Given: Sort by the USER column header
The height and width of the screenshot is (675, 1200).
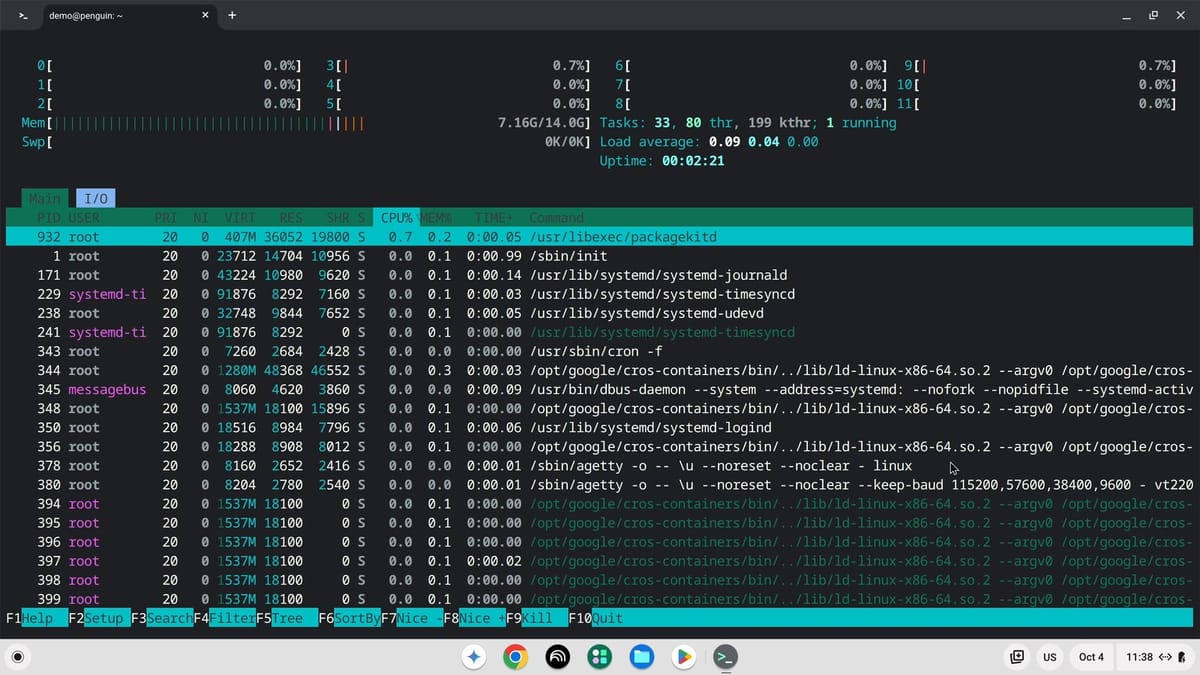Looking at the screenshot, I should [85, 217].
